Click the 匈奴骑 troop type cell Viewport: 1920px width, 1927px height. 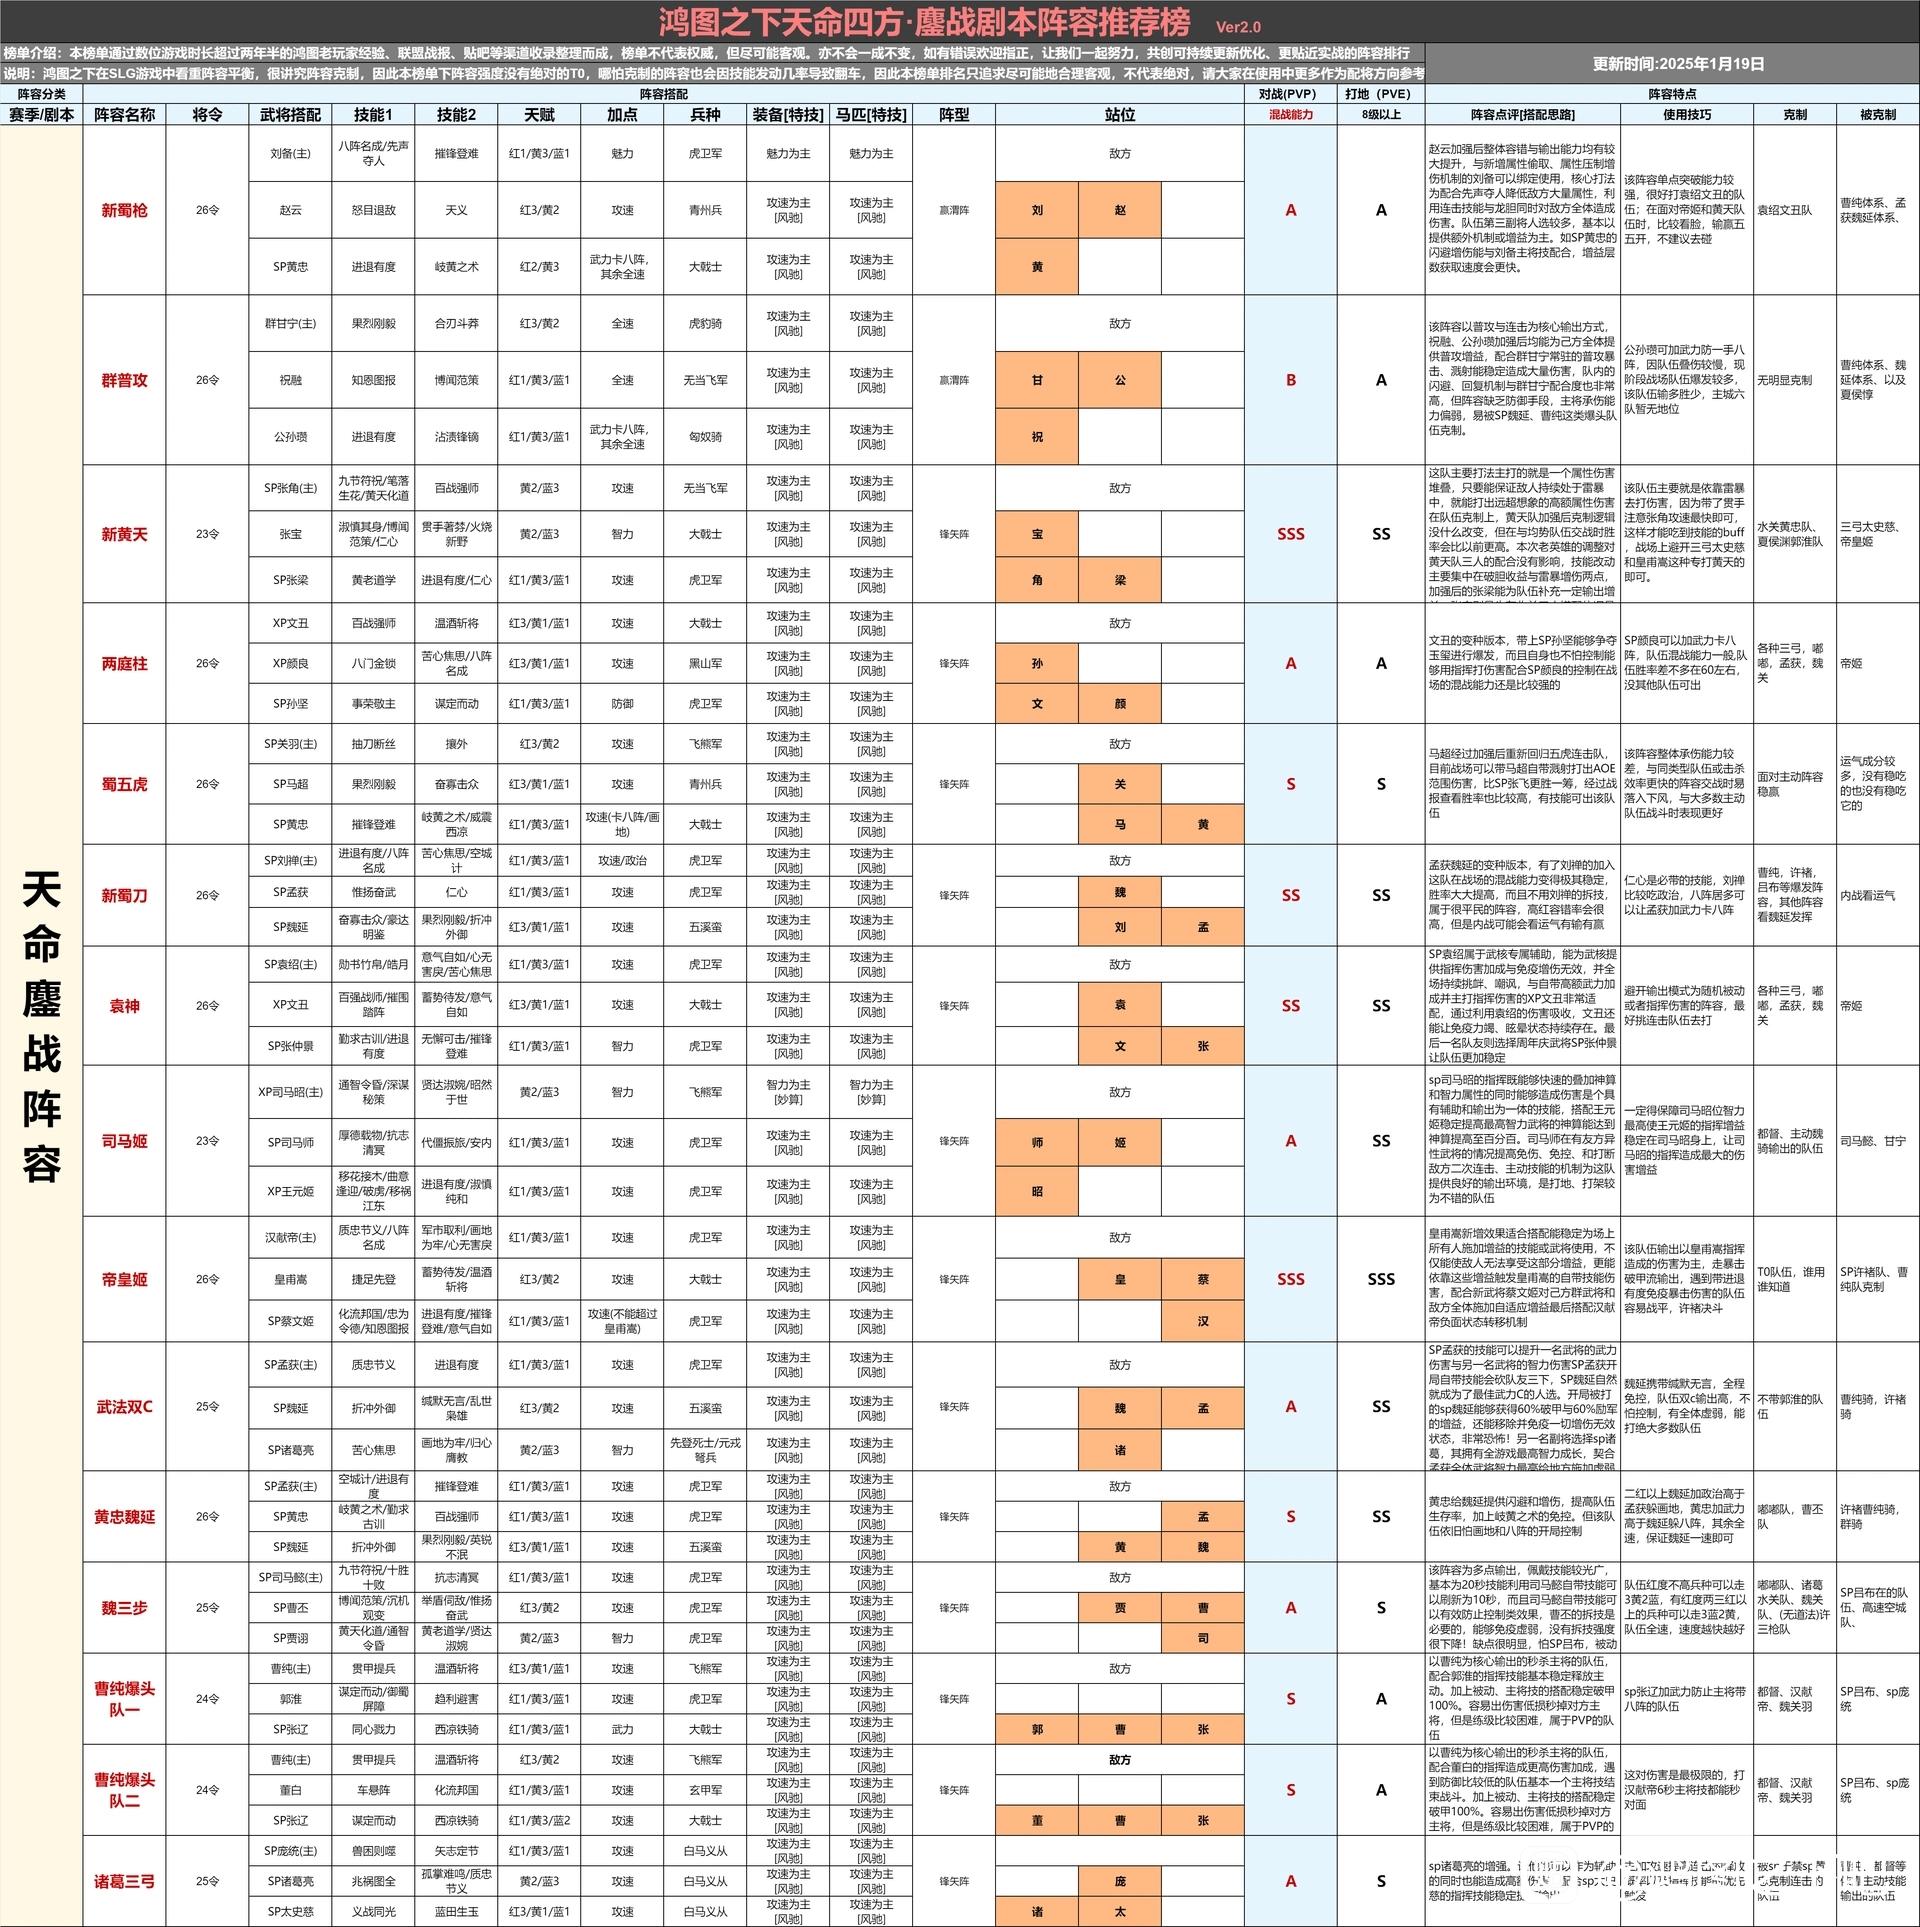tap(705, 436)
